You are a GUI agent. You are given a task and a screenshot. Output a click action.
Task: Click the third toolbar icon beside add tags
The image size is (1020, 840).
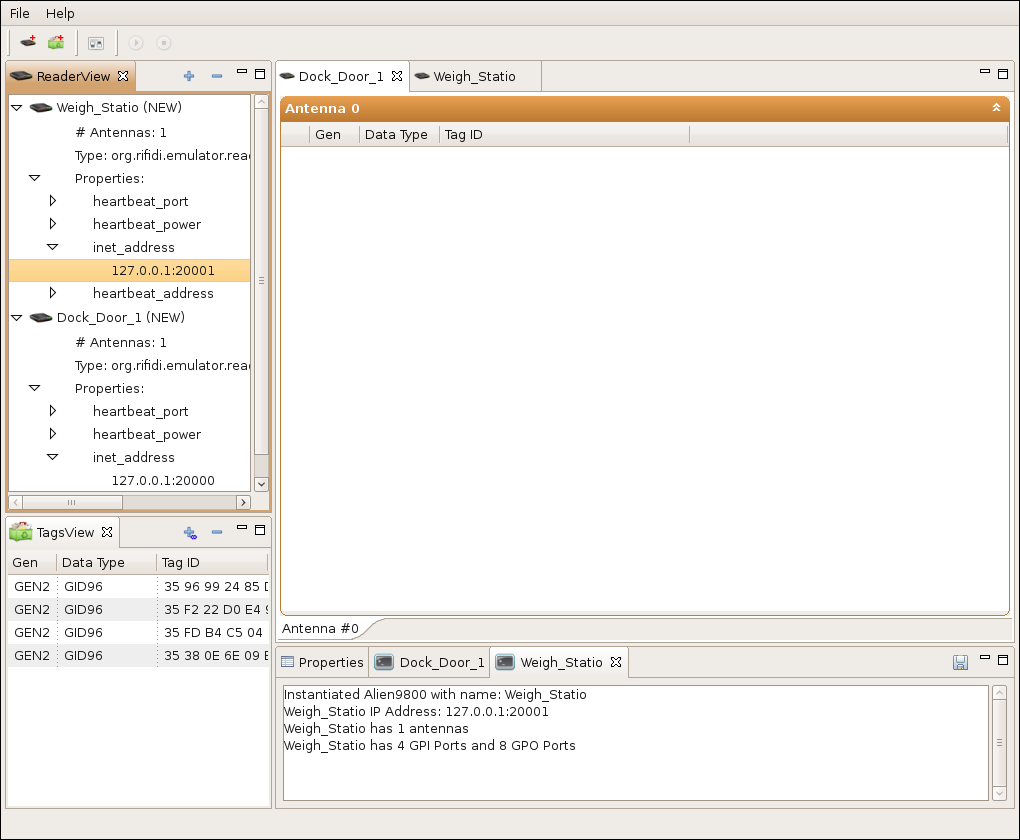click(96, 43)
